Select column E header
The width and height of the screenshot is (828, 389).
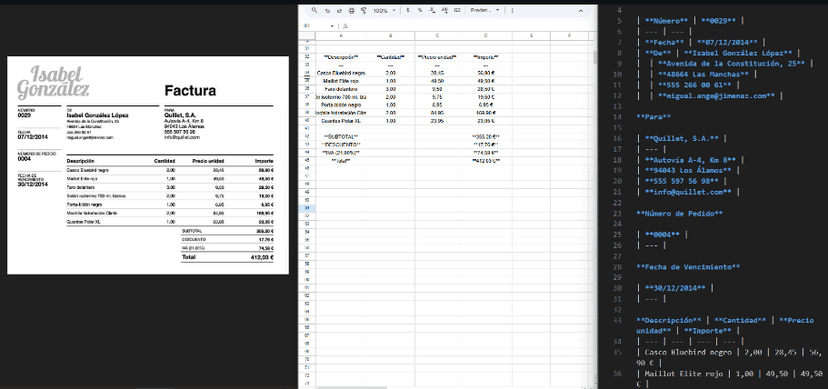531,36
